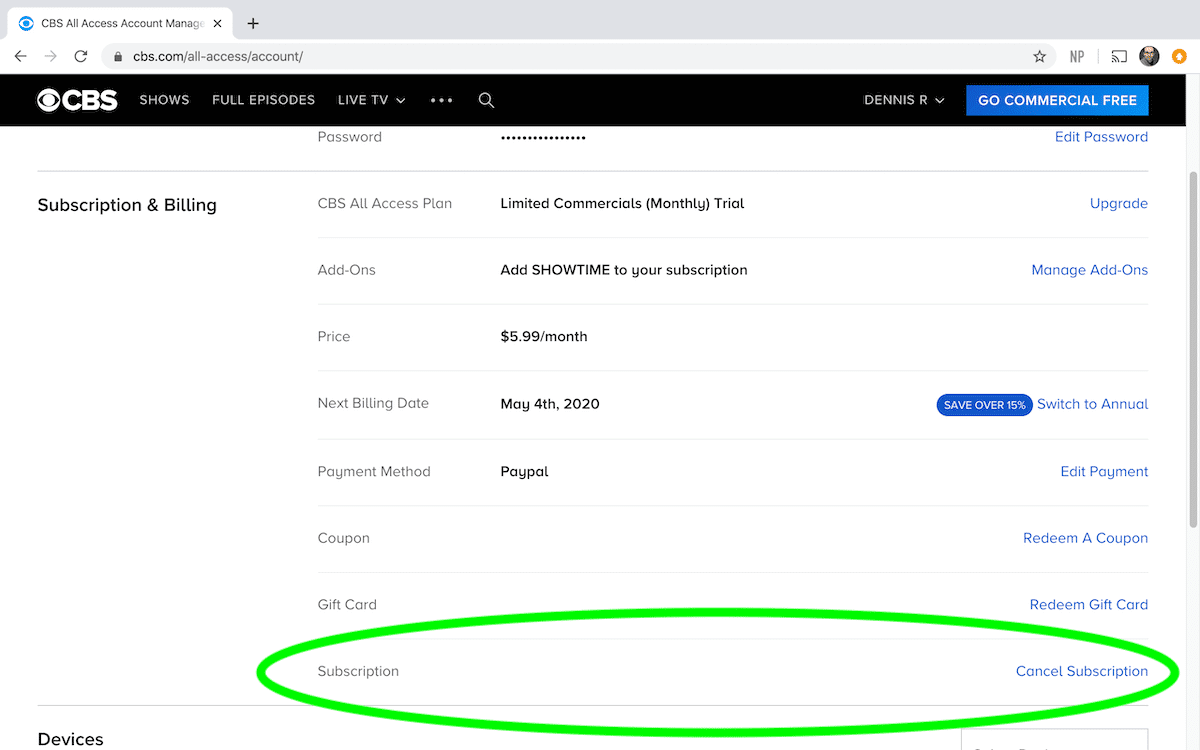Click the 'Price' row label
This screenshot has width=1200, height=750.
[334, 337]
